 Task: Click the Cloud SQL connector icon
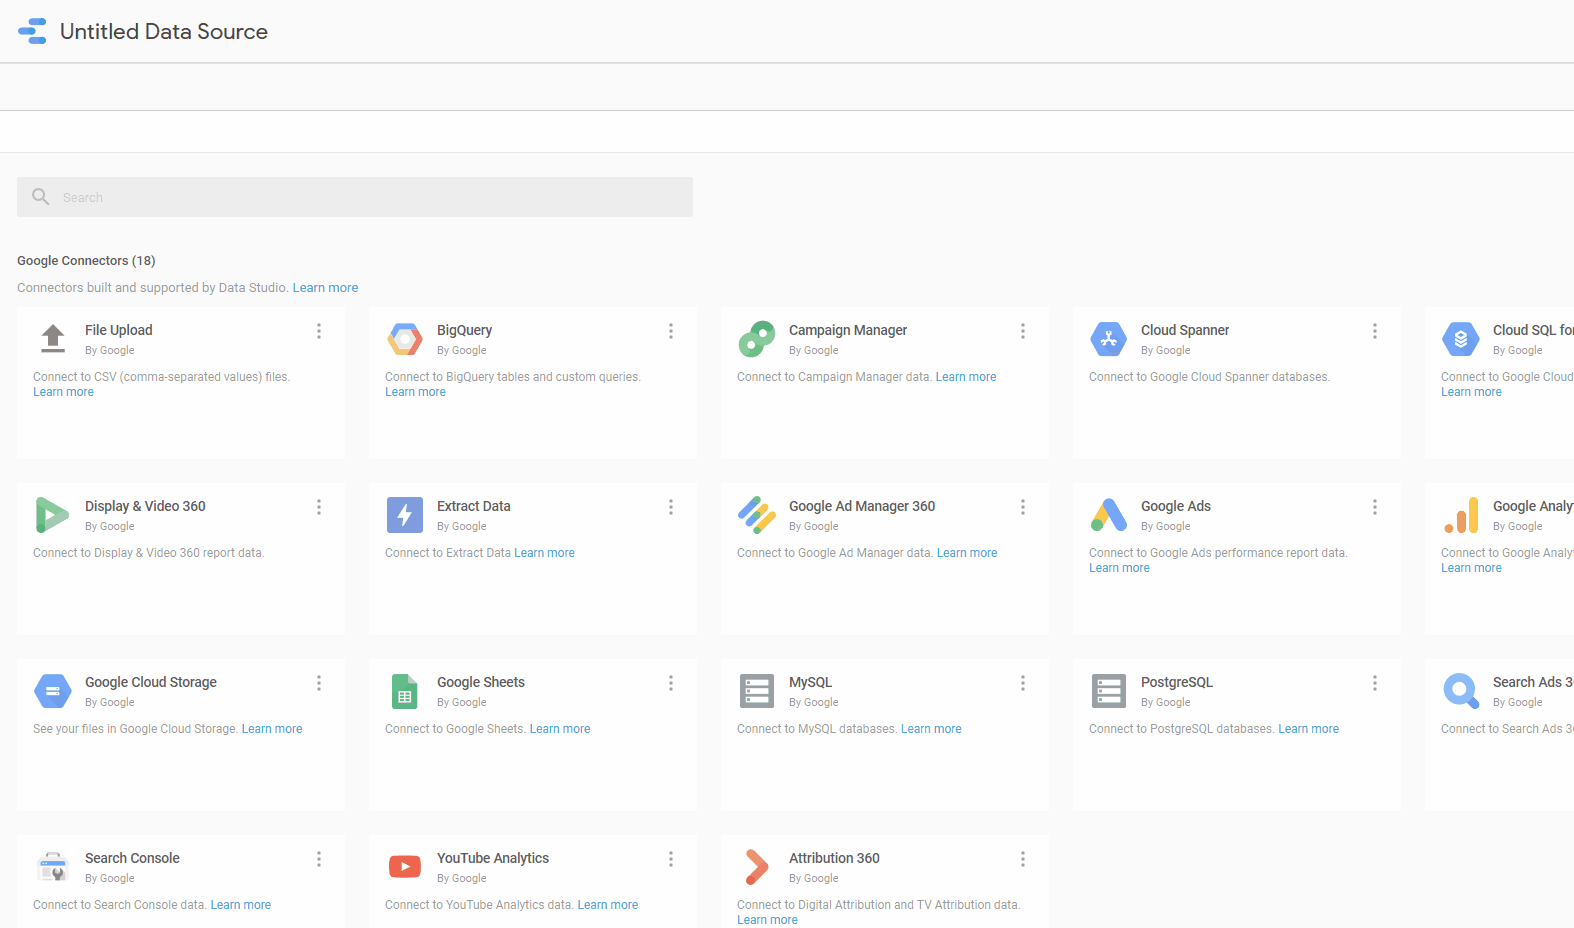point(1461,339)
